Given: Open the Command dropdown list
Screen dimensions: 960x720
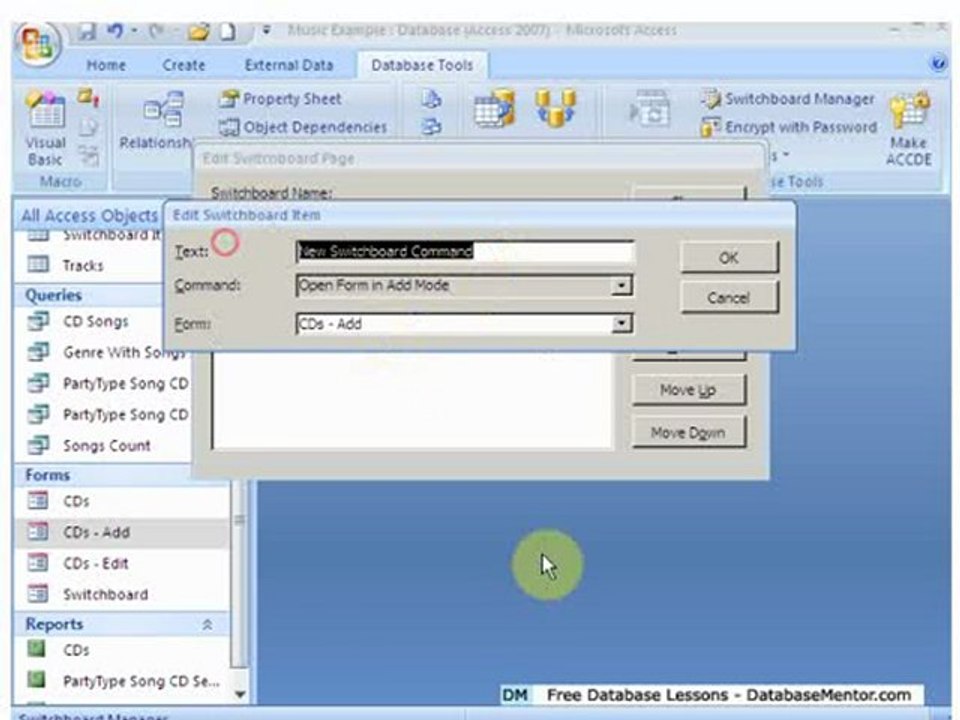Looking at the screenshot, I should [621, 285].
